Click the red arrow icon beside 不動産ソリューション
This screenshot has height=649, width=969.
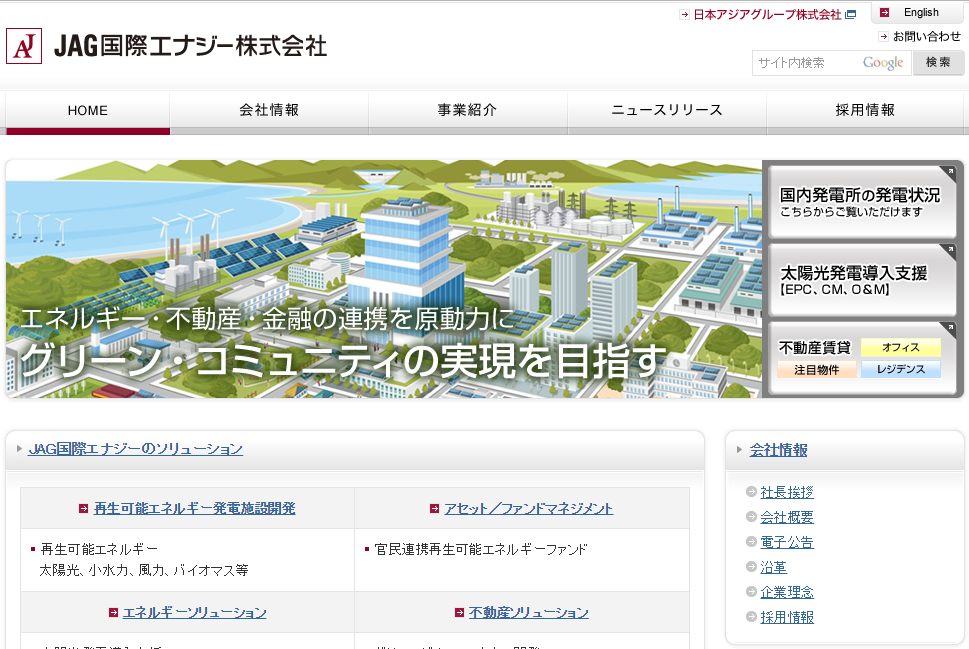(459, 613)
